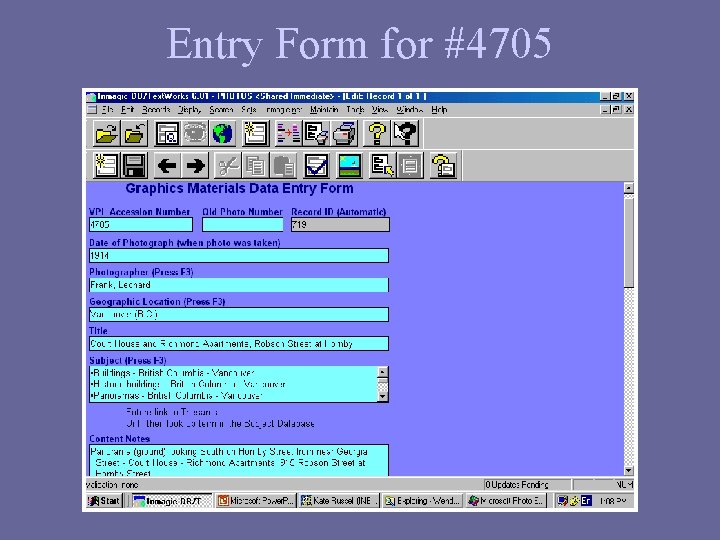Open the Tools menu
Screen dimensions: 720x540
[x=355, y=110]
